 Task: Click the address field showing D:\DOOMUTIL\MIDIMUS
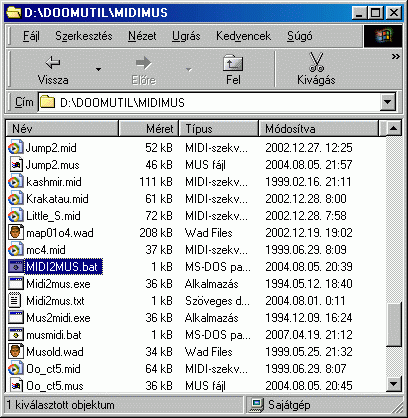coord(210,102)
